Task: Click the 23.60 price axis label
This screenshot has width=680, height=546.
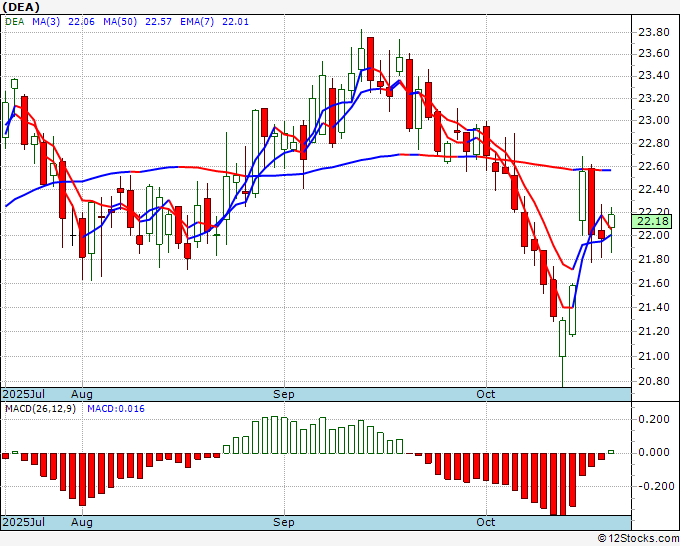Action: 653,53
